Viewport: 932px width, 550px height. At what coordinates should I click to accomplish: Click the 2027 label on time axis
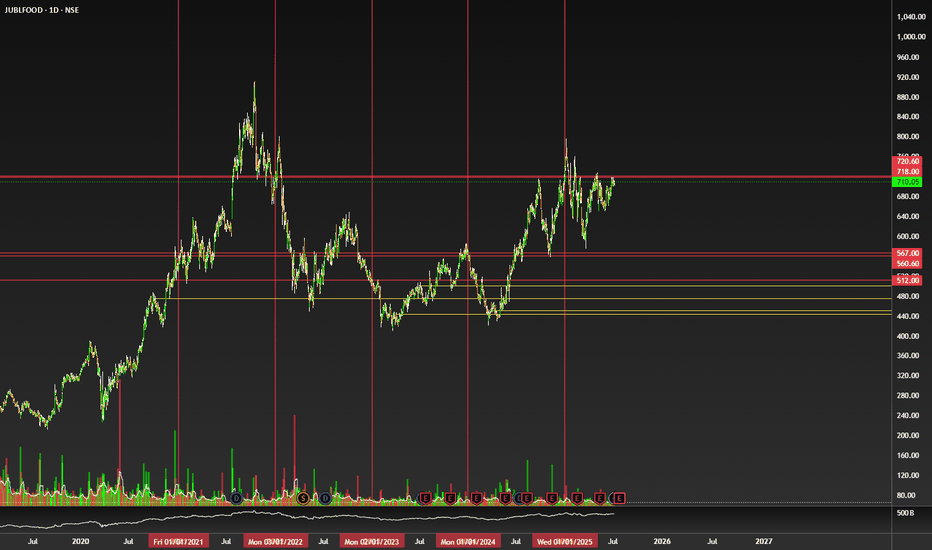coord(764,541)
